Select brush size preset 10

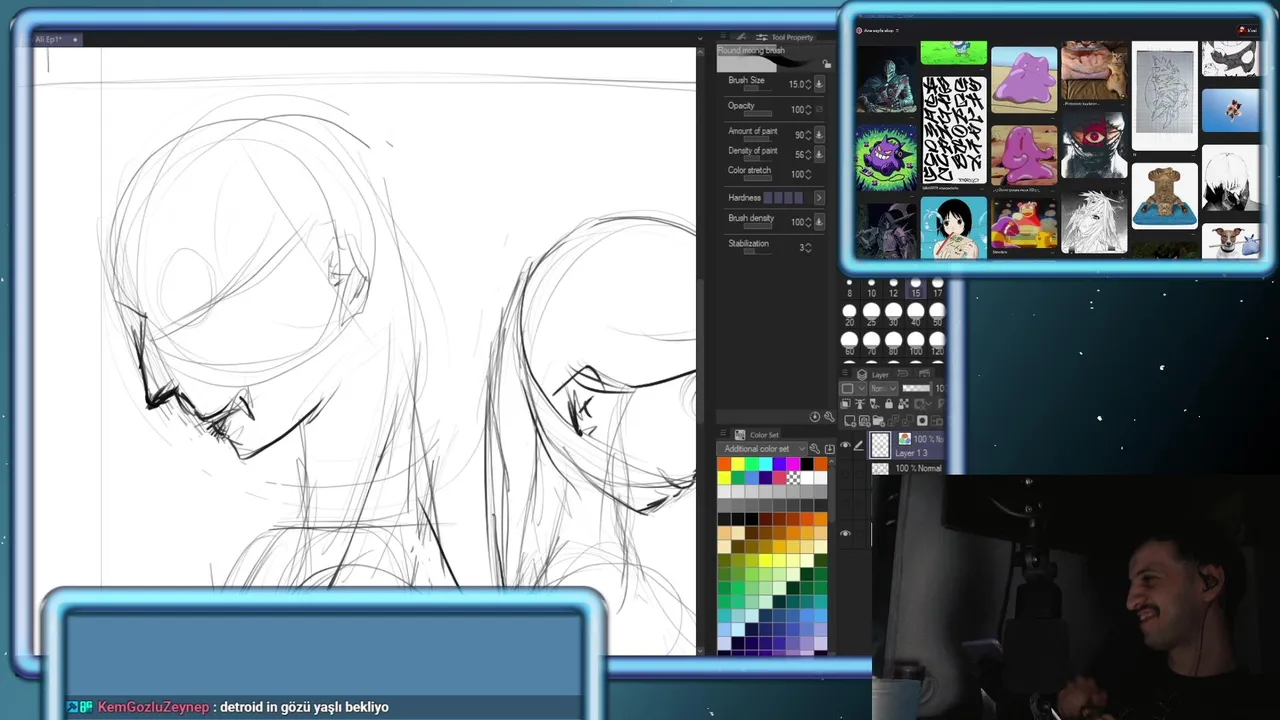[x=872, y=289]
